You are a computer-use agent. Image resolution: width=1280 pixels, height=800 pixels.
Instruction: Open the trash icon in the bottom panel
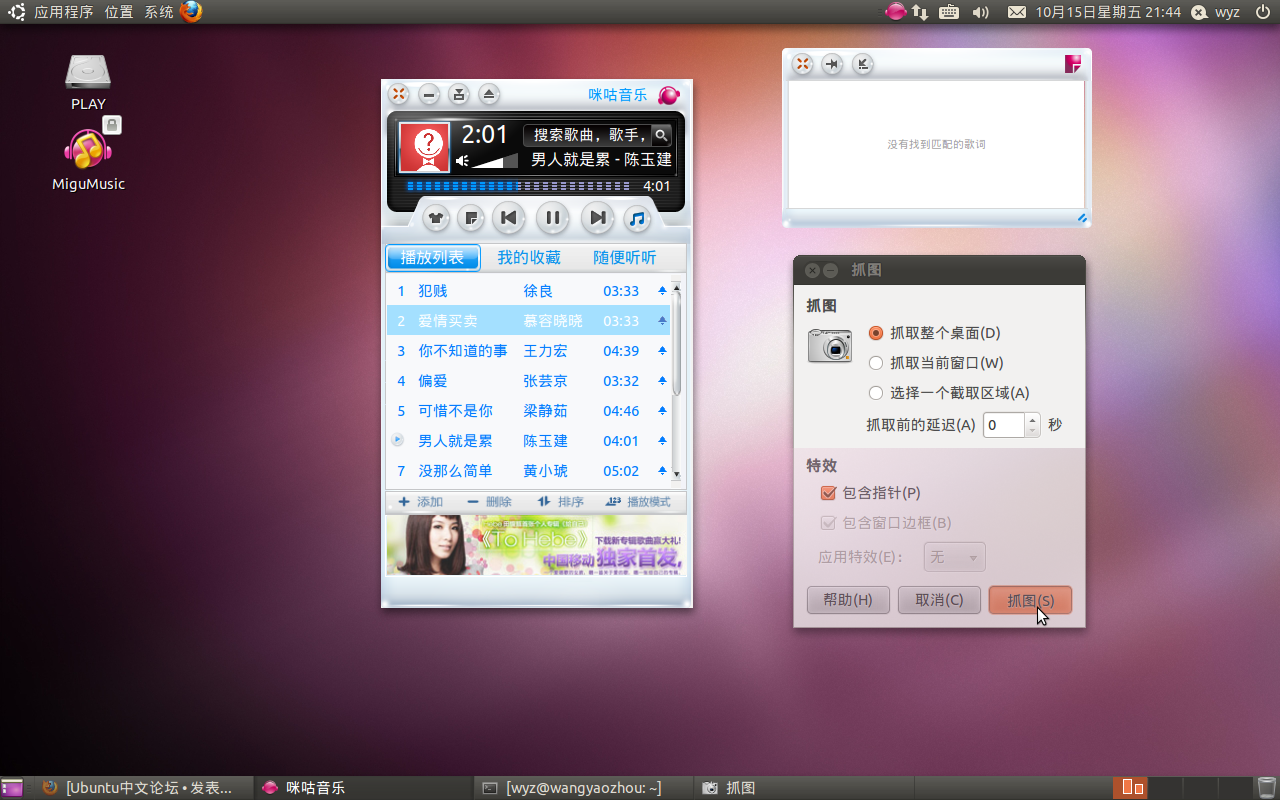1266,788
